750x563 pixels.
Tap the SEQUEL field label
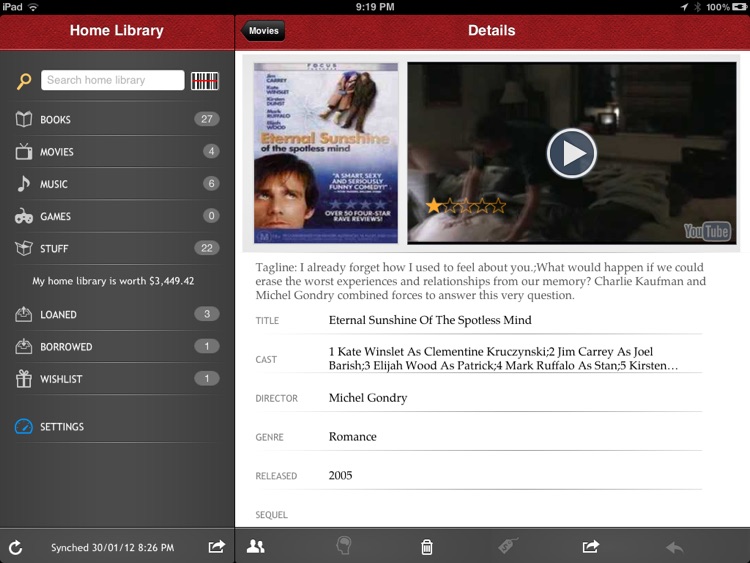(x=271, y=515)
